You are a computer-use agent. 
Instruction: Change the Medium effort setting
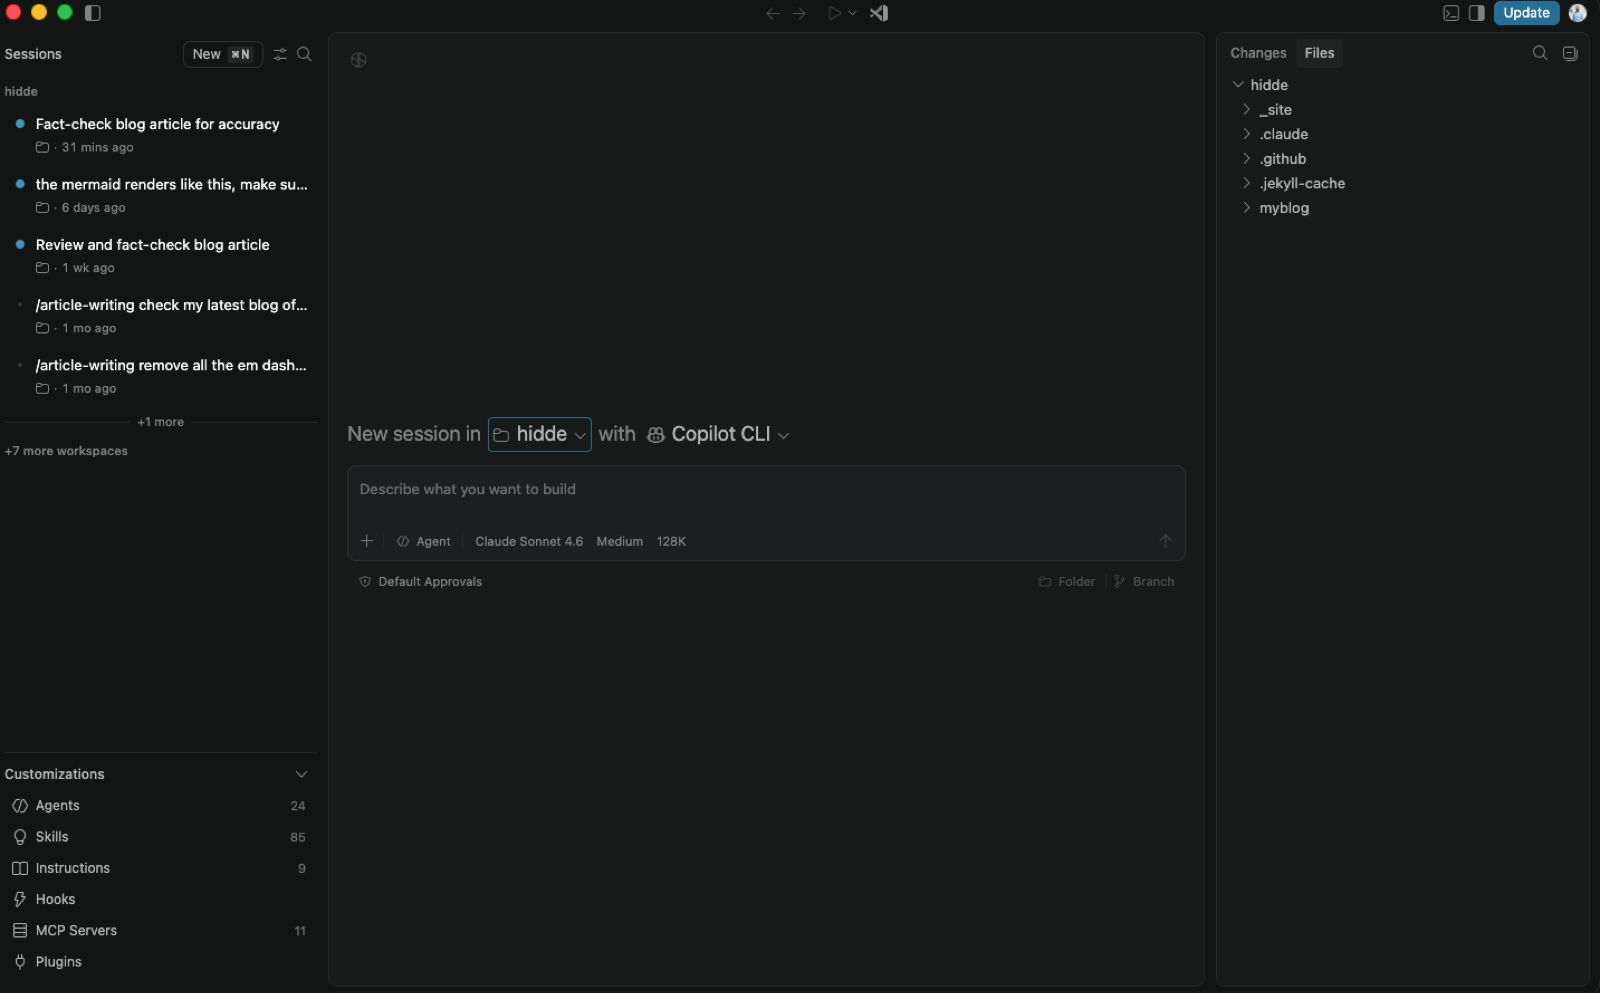tap(620, 541)
